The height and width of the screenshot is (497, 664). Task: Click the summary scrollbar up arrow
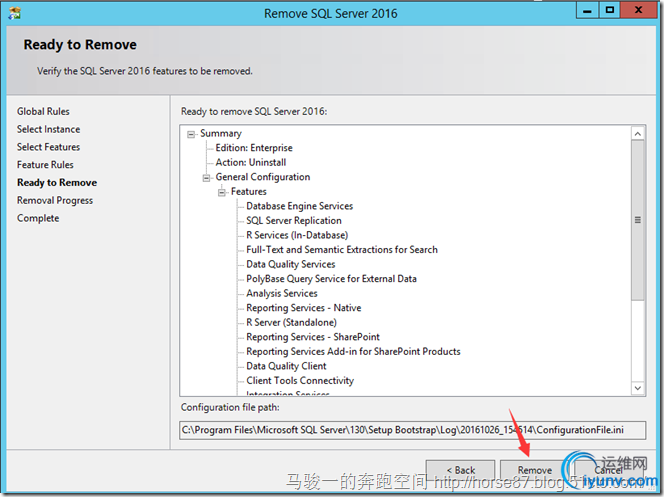638,134
